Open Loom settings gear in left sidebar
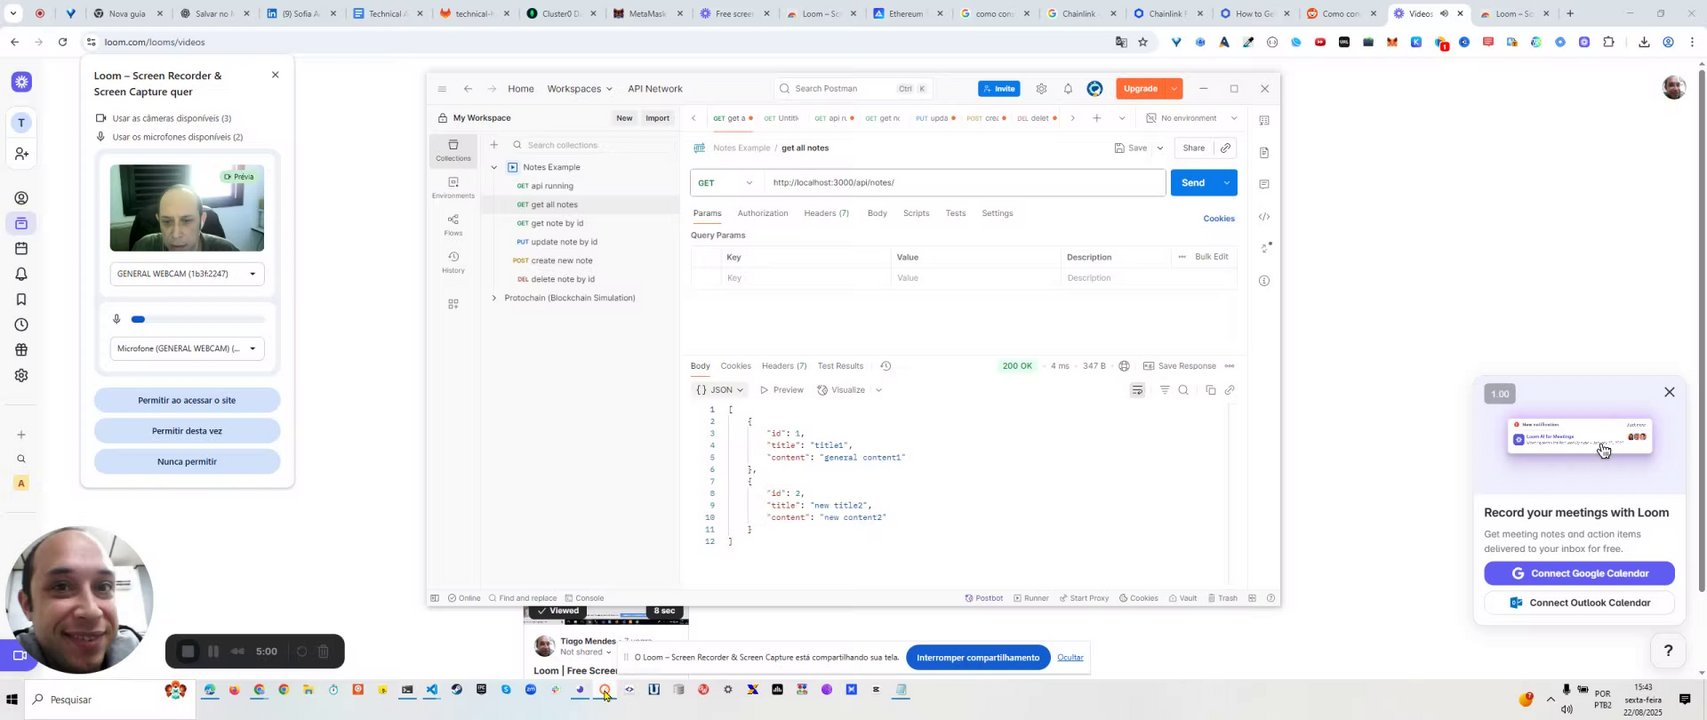Image resolution: width=1707 pixels, height=720 pixels. (21, 375)
